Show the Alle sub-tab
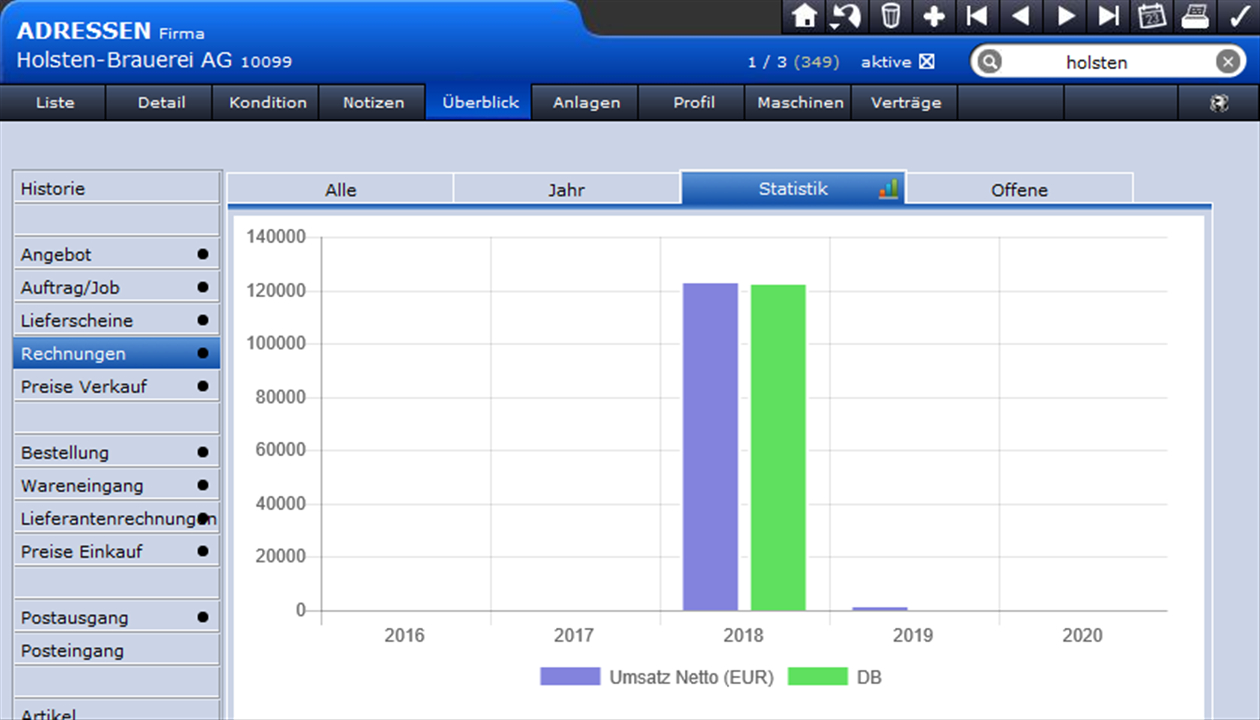 click(x=340, y=189)
